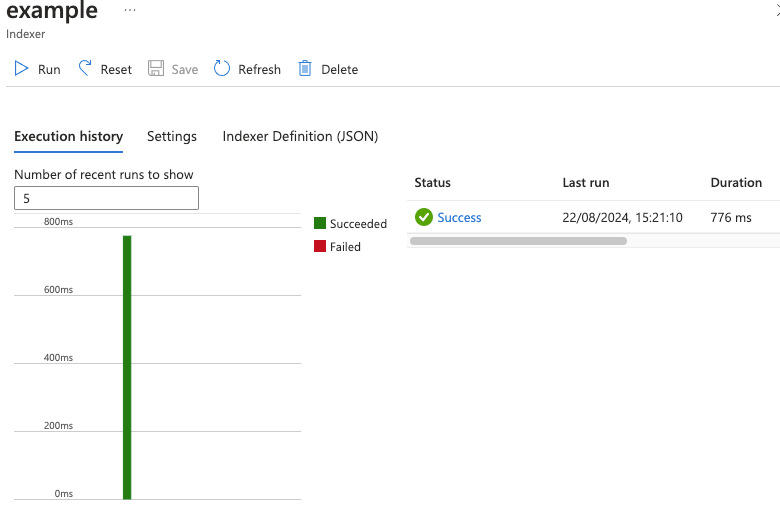Click the Refresh circular arrow icon
This screenshot has height=511, width=780.
[222, 68]
